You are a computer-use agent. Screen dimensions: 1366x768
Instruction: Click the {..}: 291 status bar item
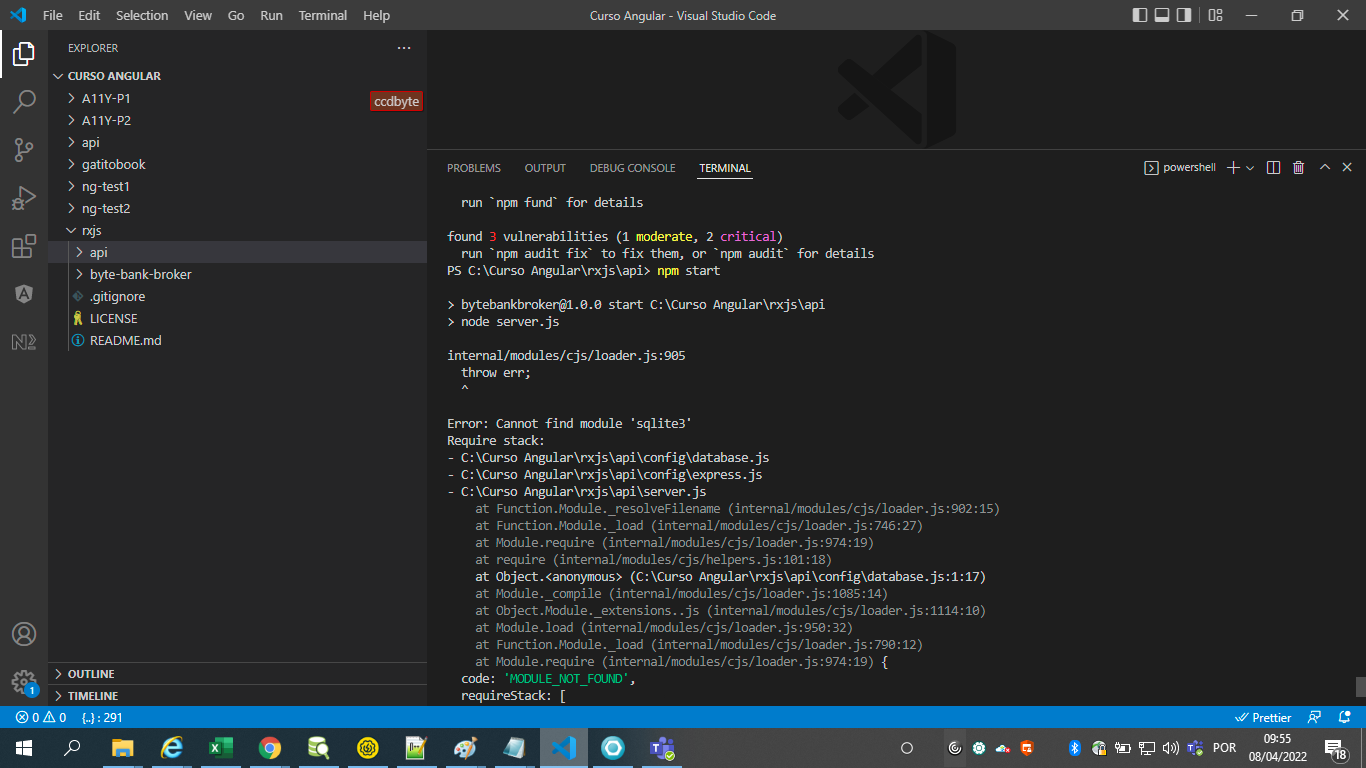click(102, 717)
